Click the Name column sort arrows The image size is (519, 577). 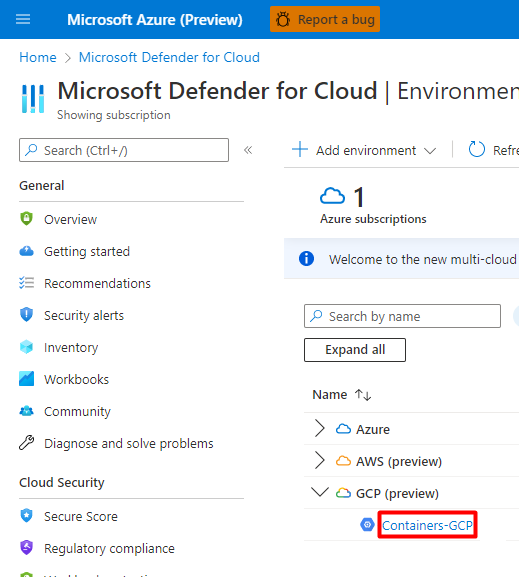tap(363, 395)
